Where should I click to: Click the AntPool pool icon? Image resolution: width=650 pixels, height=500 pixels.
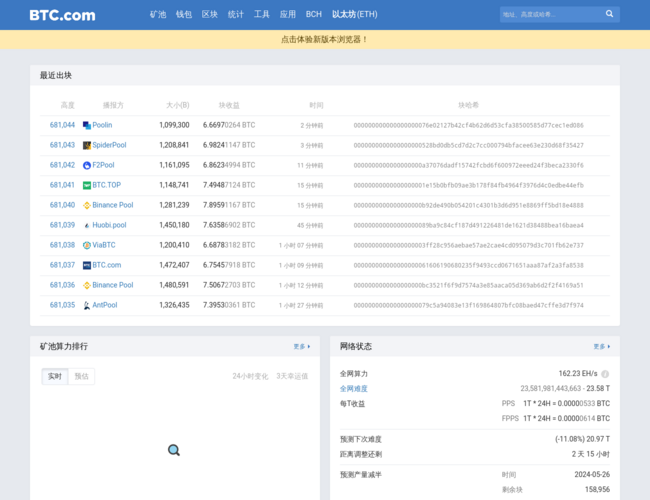(x=87, y=305)
